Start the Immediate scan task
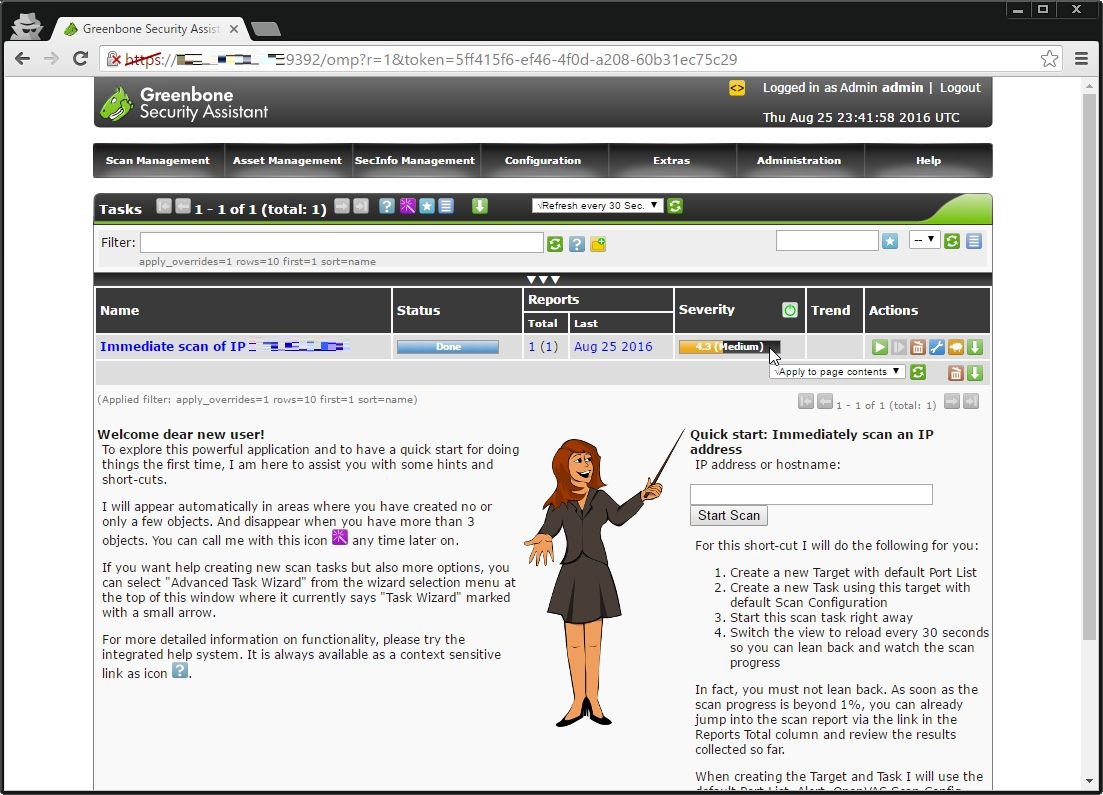Image resolution: width=1103 pixels, height=795 pixels. (x=879, y=347)
